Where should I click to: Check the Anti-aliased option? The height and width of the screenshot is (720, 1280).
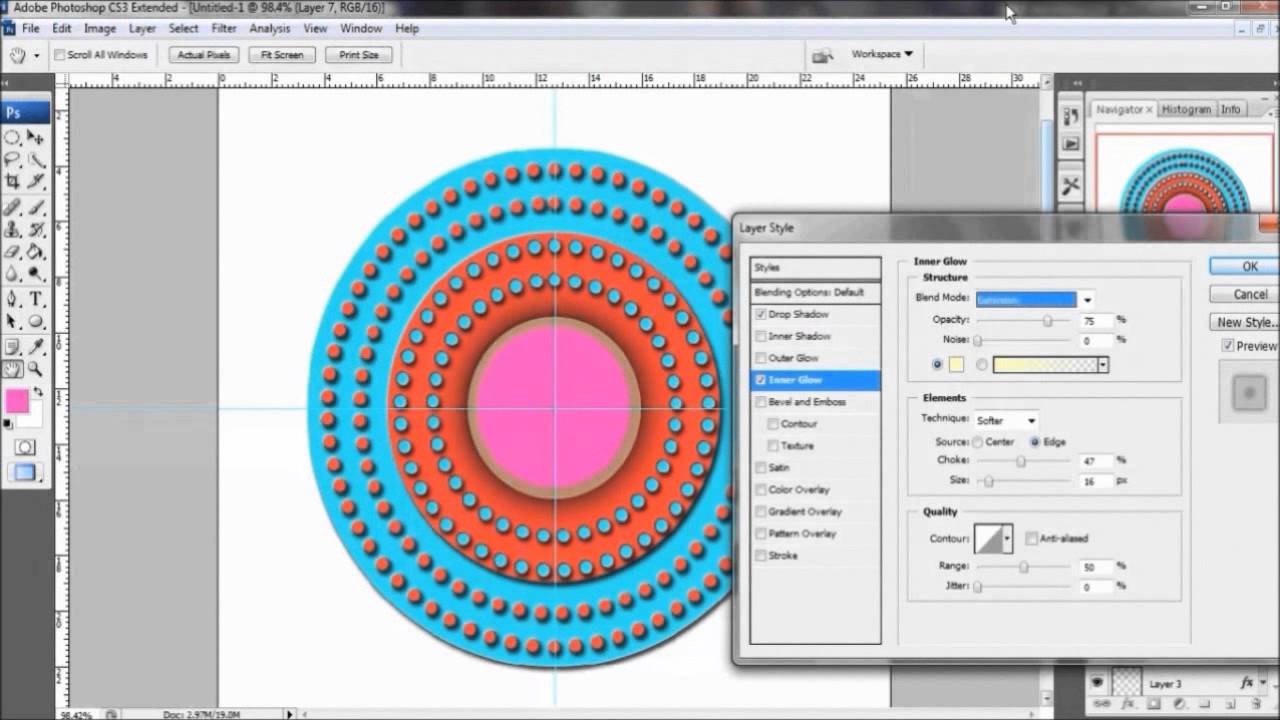point(1032,538)
